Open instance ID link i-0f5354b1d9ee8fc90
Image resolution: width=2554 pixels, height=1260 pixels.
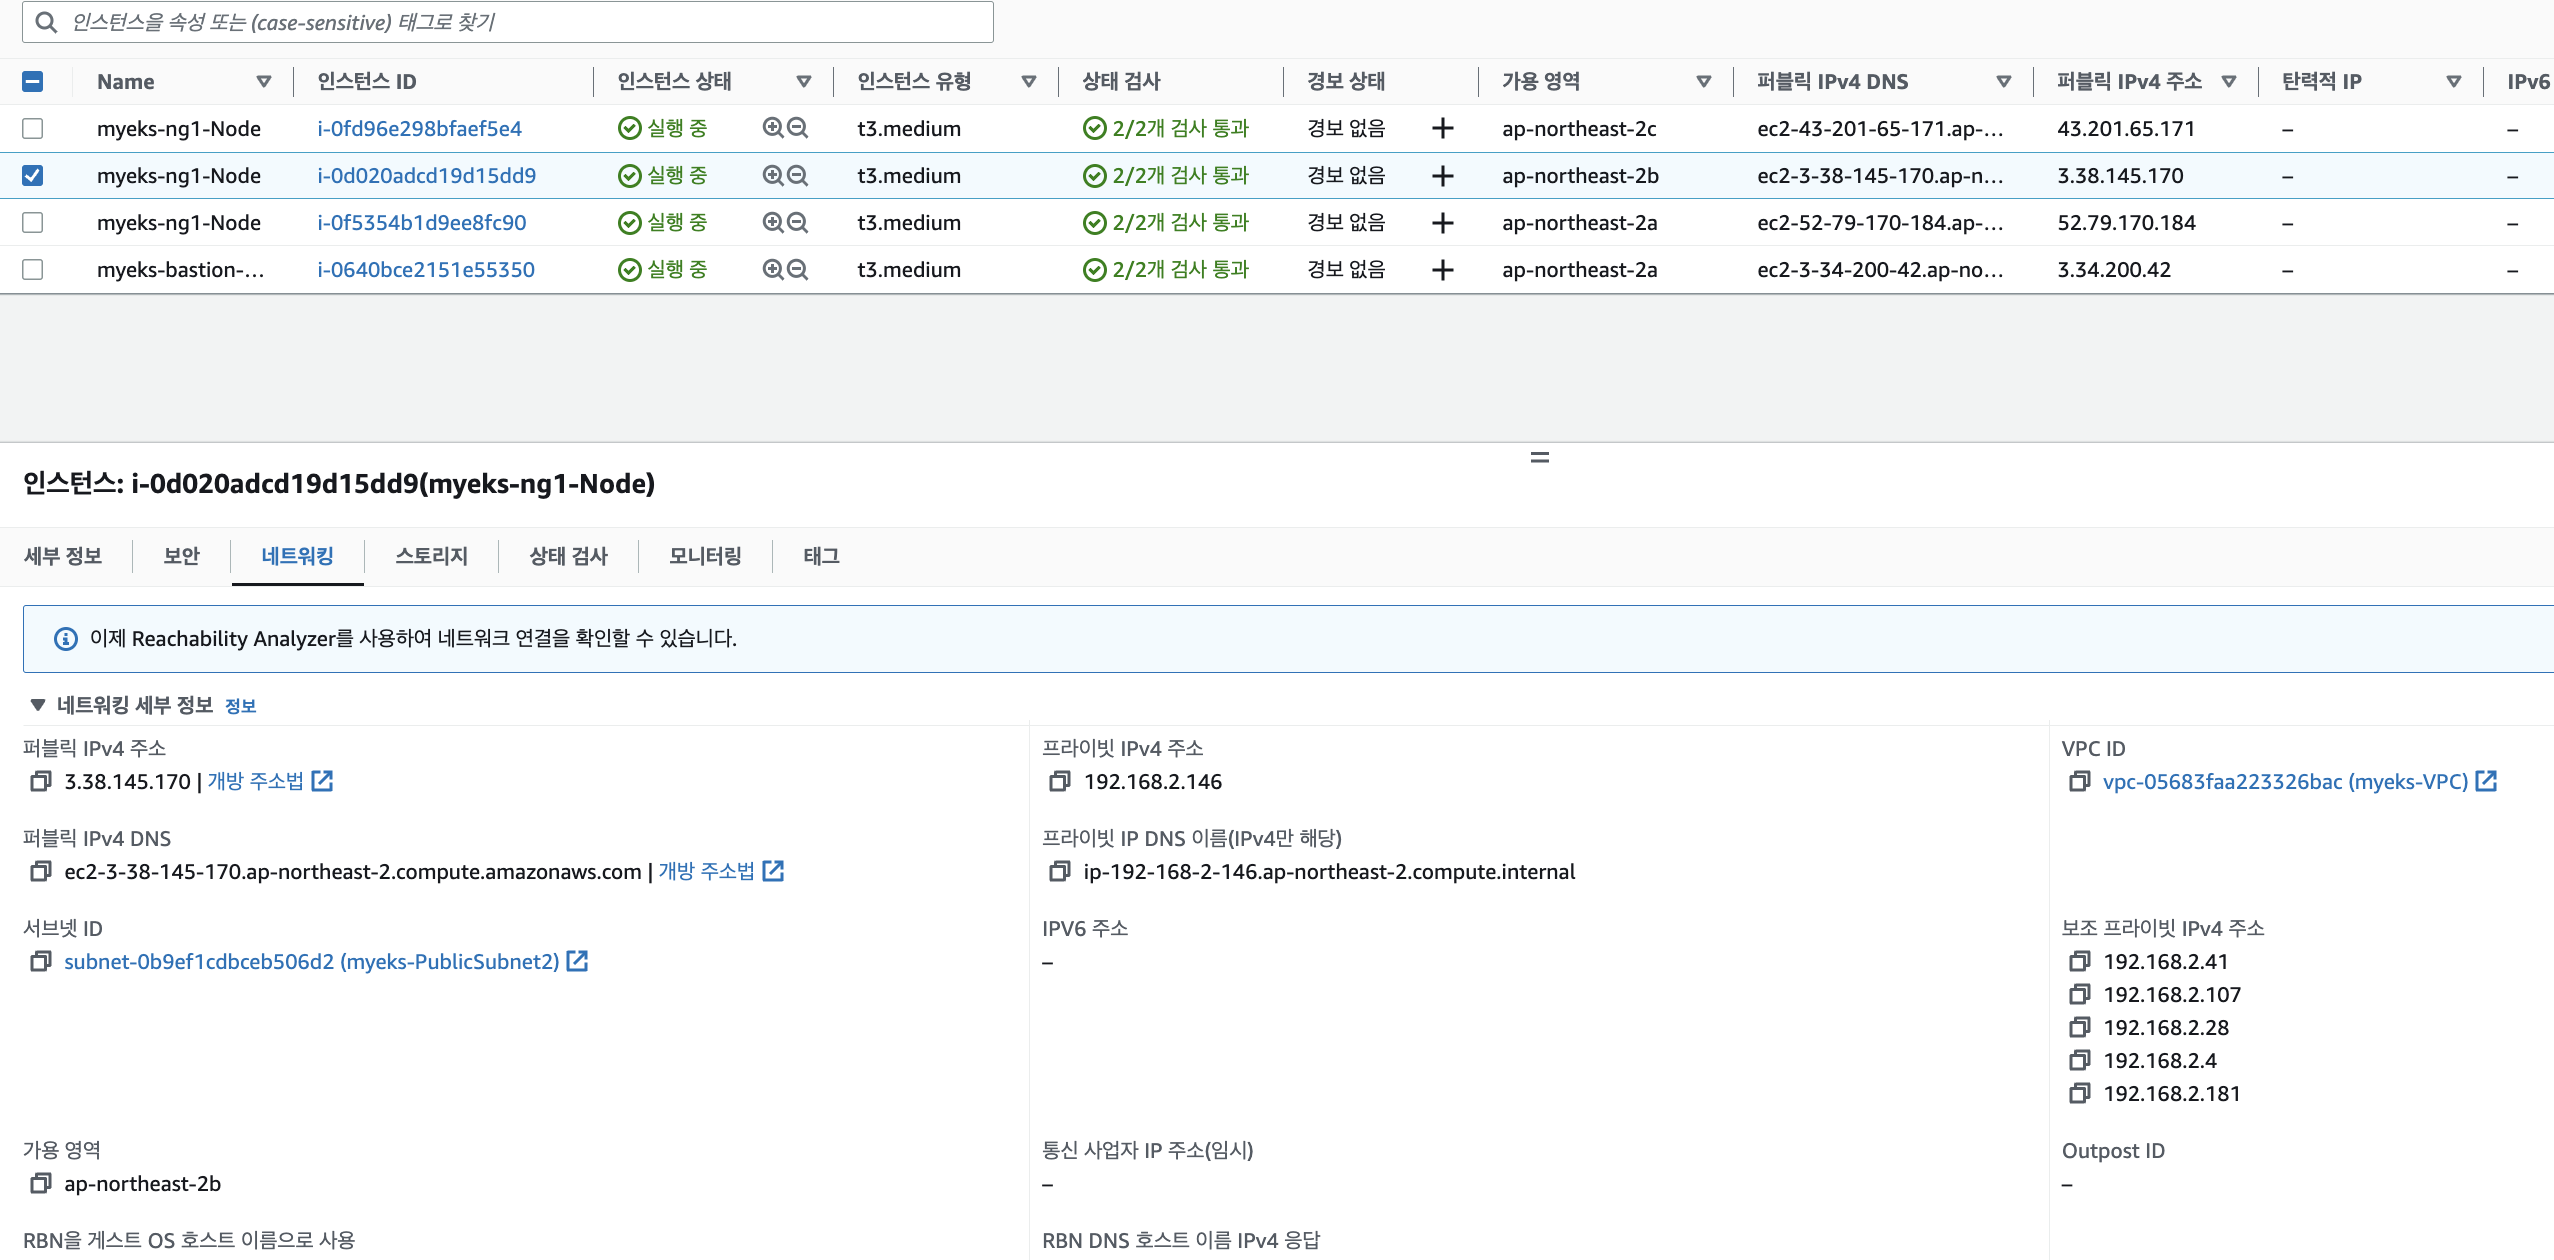(421, 222)
